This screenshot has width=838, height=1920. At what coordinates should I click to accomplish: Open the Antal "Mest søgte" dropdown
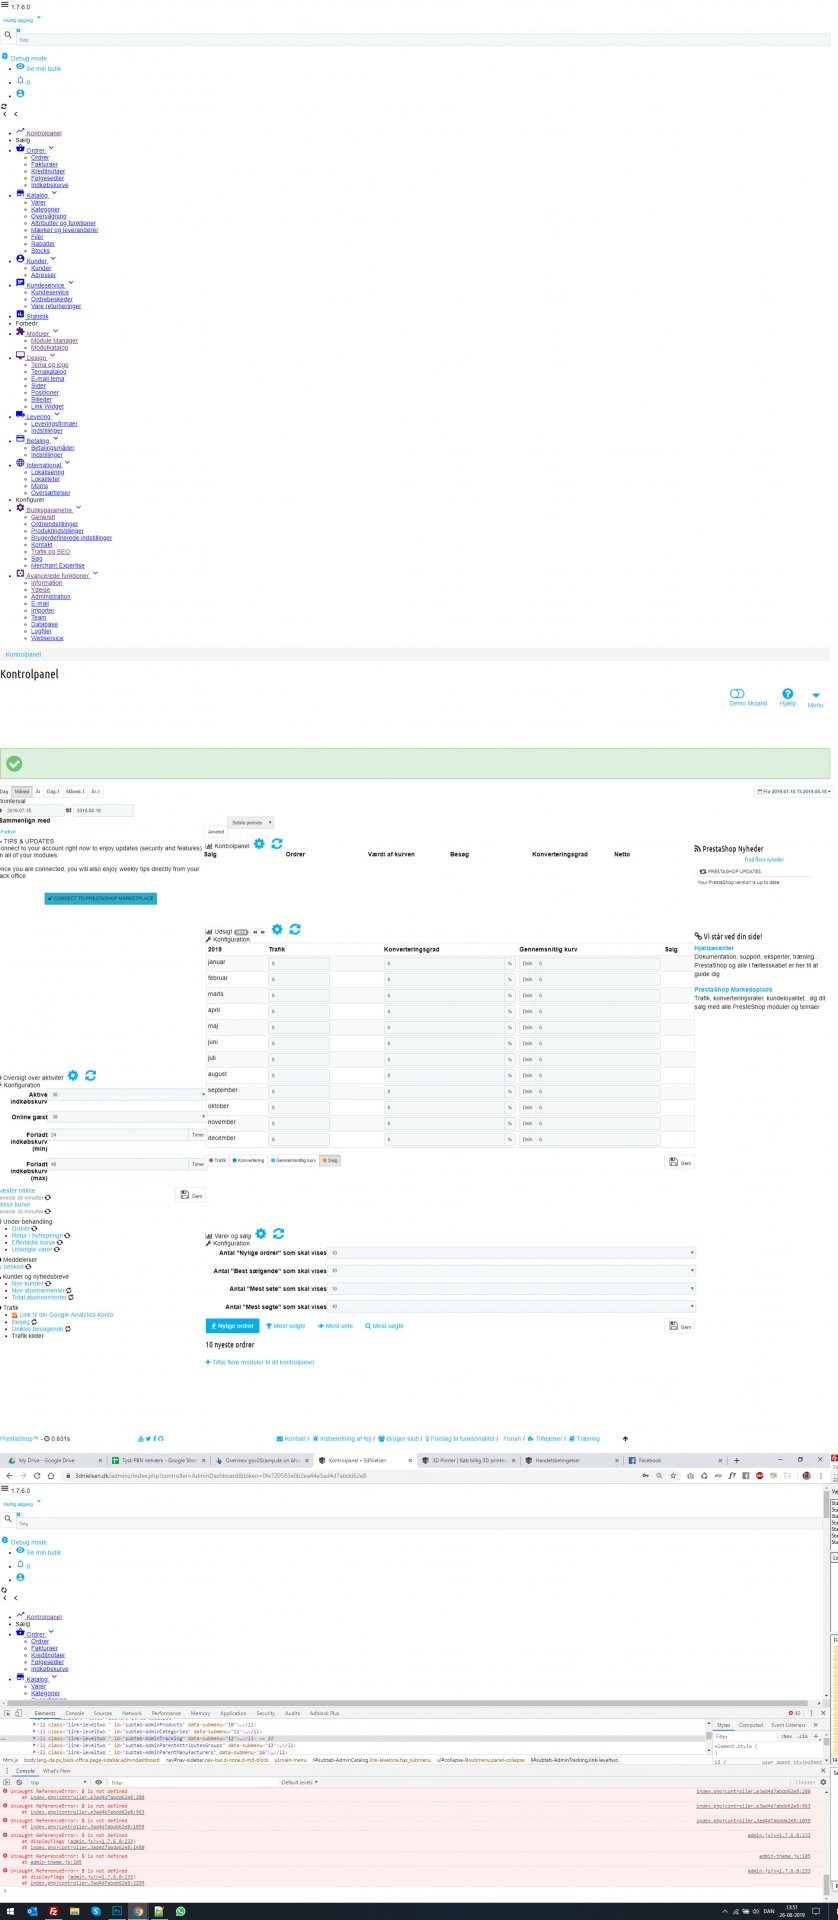tap(513, 1306)
